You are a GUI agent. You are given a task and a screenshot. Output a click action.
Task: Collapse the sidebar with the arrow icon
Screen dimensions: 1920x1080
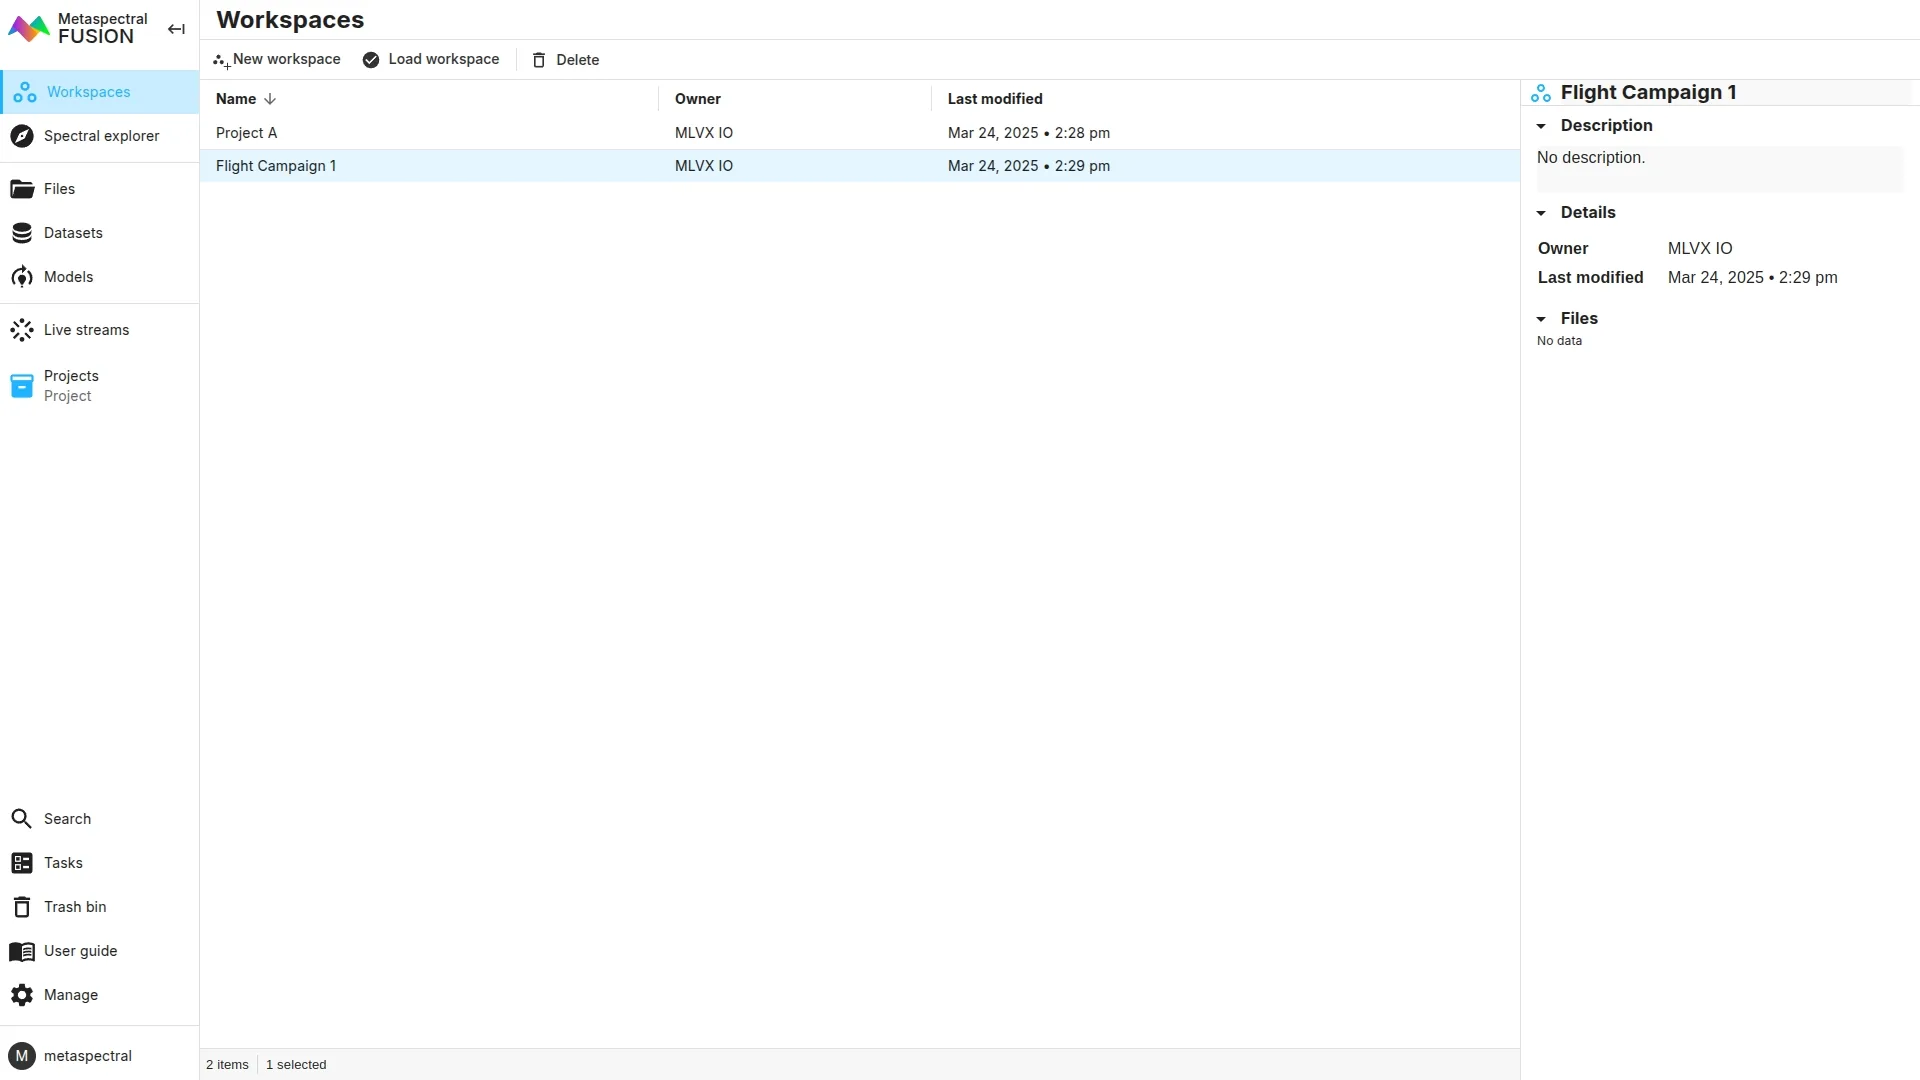point(176,29)
